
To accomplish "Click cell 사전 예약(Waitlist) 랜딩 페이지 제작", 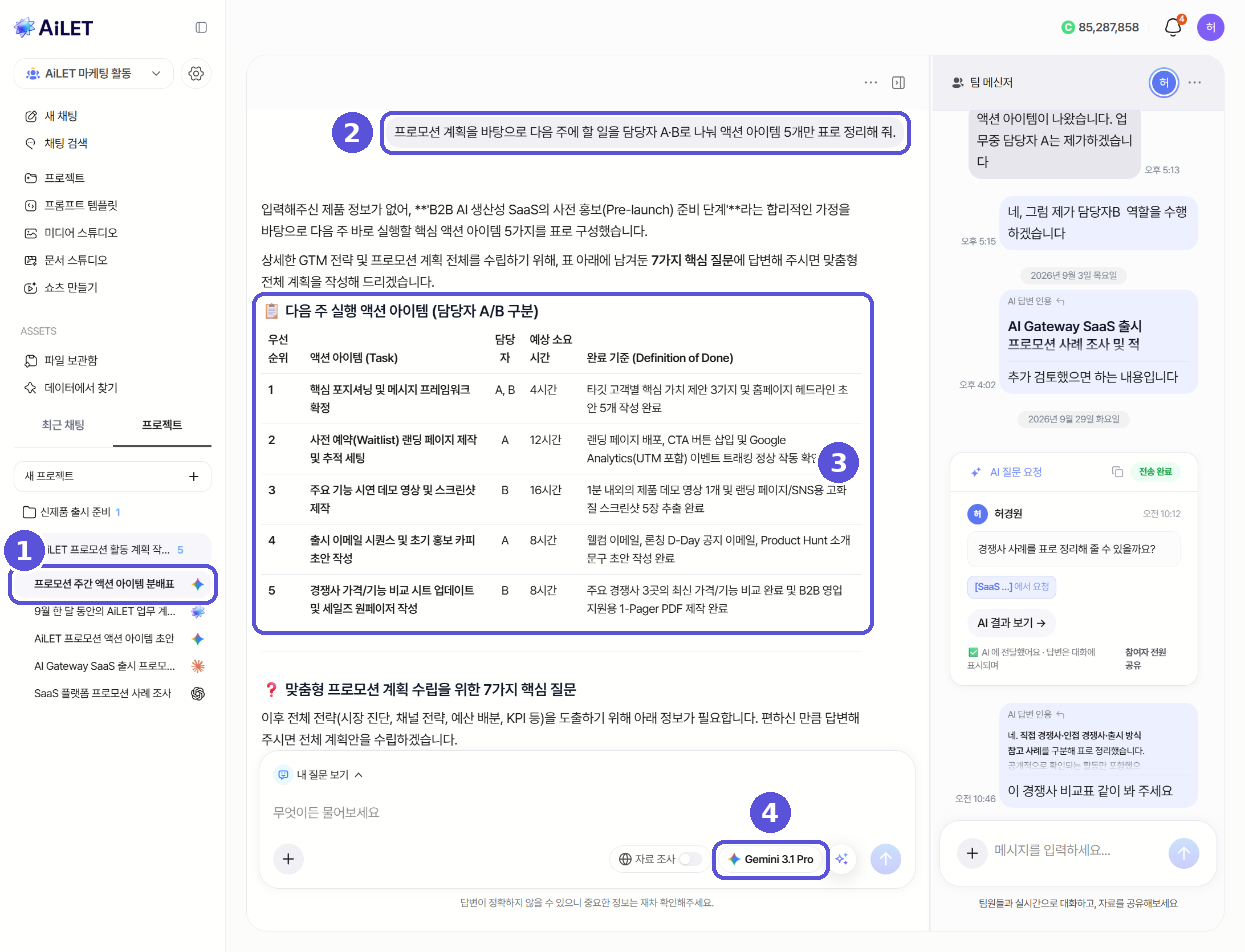I will tap(393, 449).
